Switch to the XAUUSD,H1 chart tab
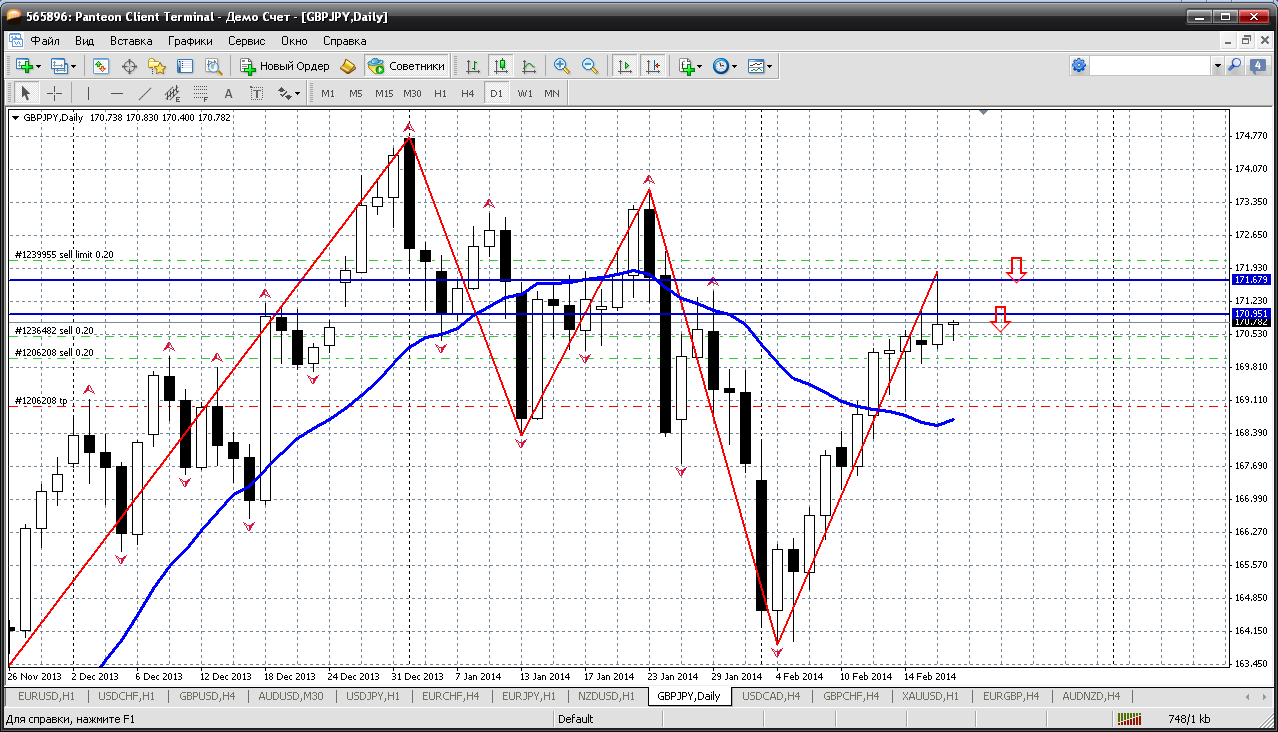This screenshot has height=732, width=1278. (930, 696)
